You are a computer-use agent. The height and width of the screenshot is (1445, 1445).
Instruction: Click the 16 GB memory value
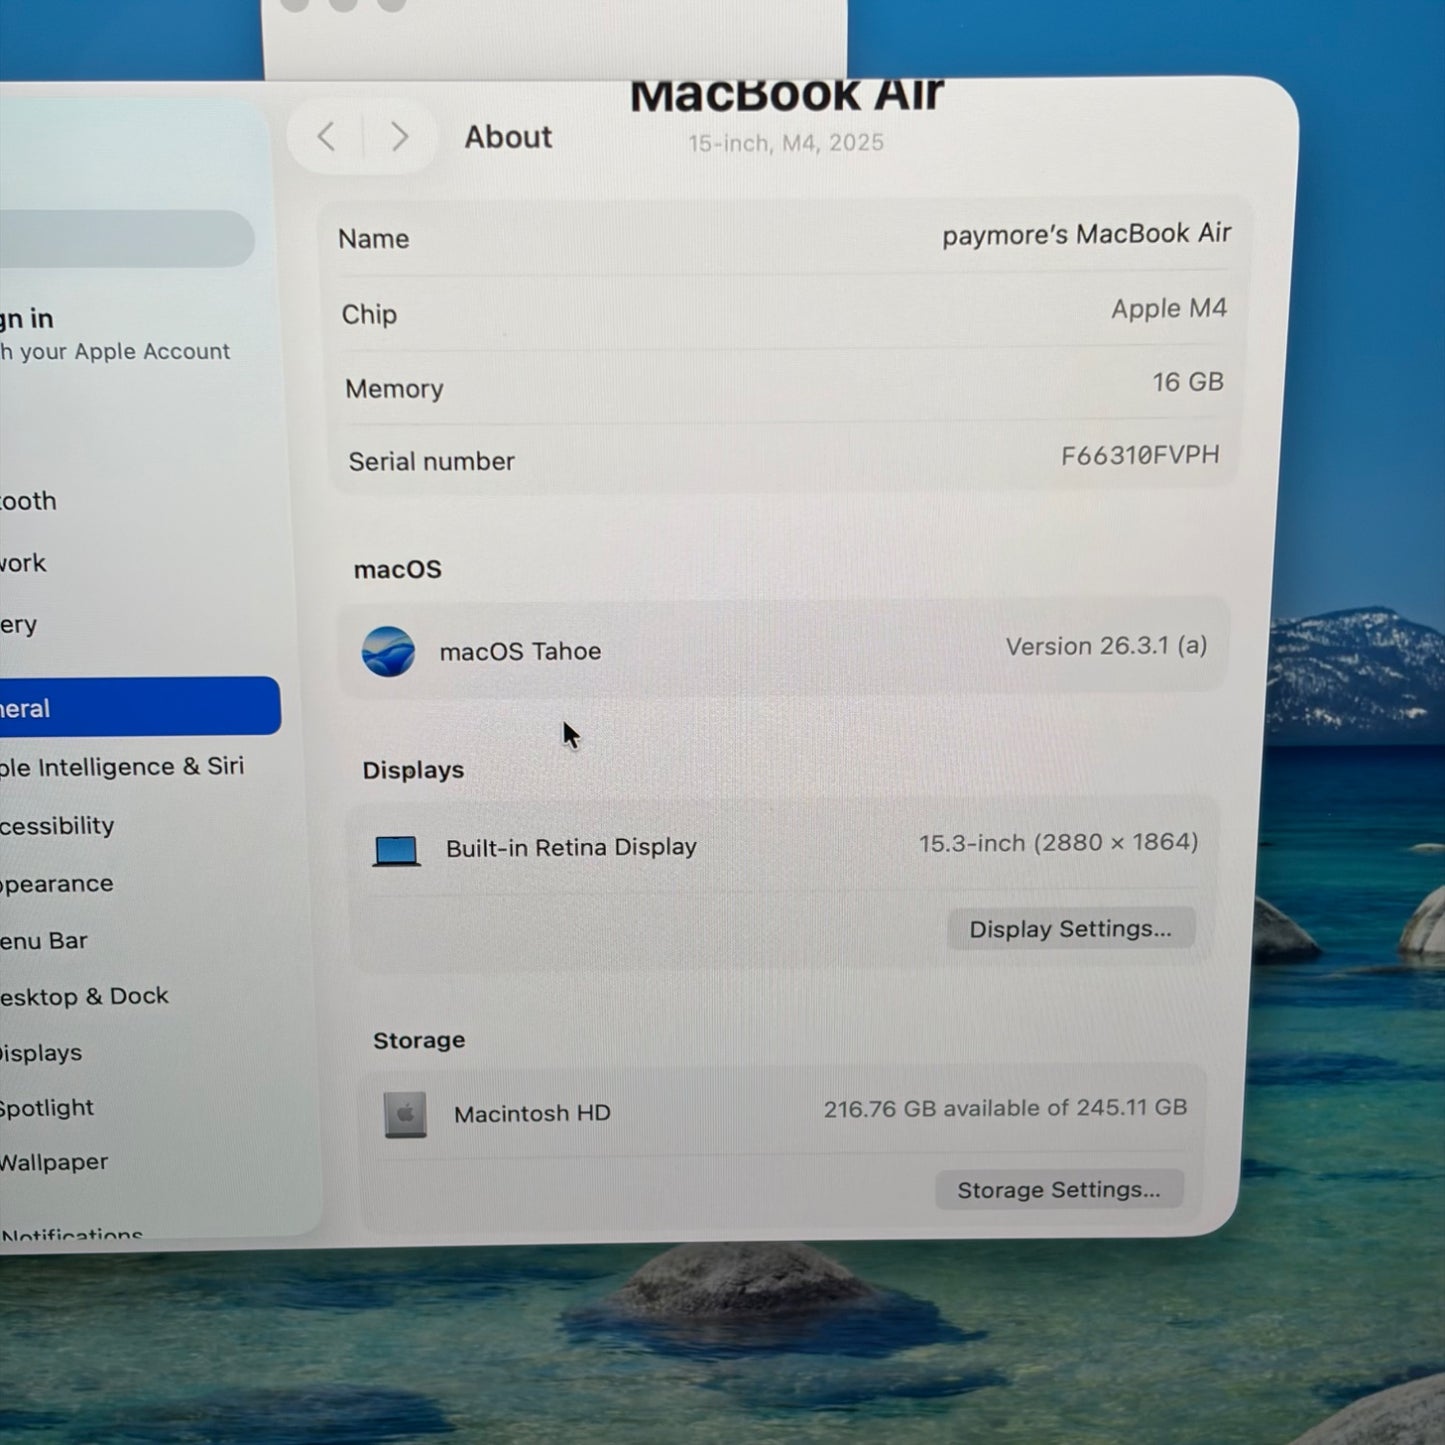coord(1188,382)
